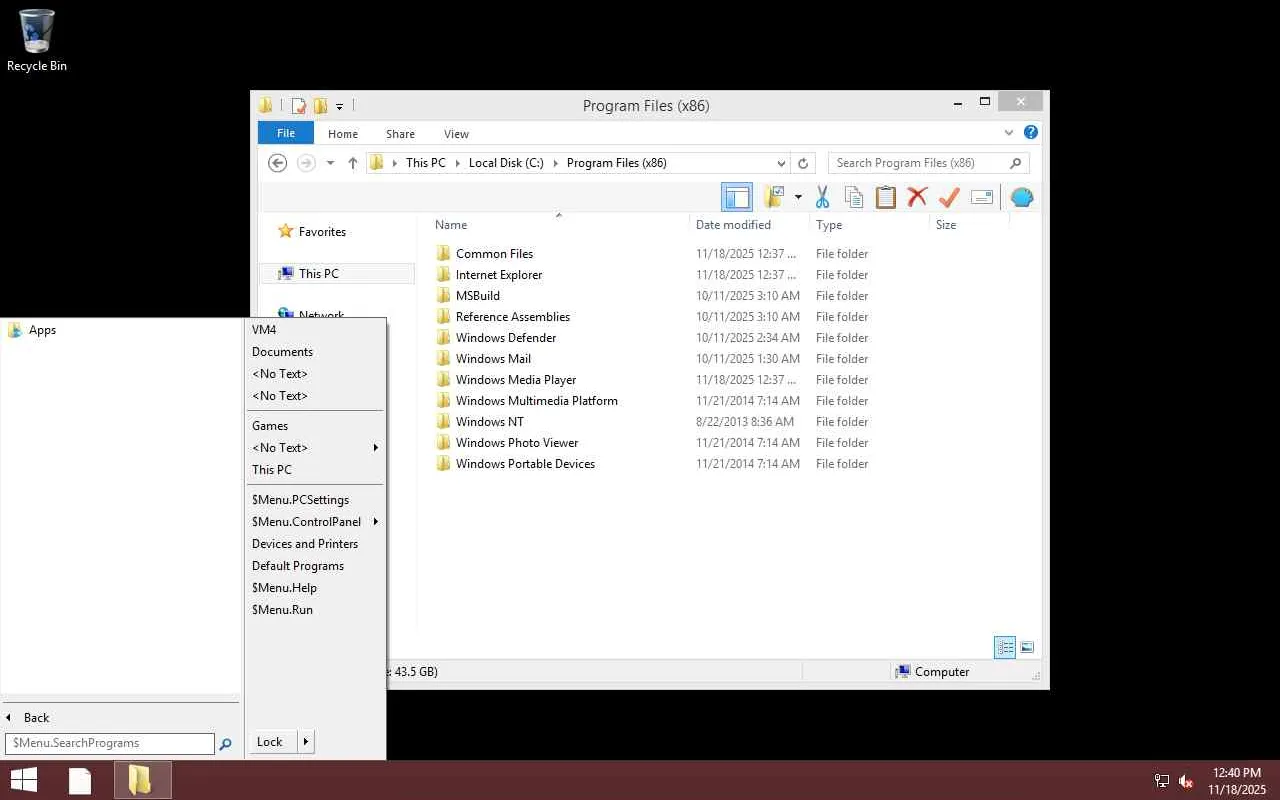Screen dimensions: 1280x800
Task: Open Games from the start menu
Action: (x=270, y=426)
